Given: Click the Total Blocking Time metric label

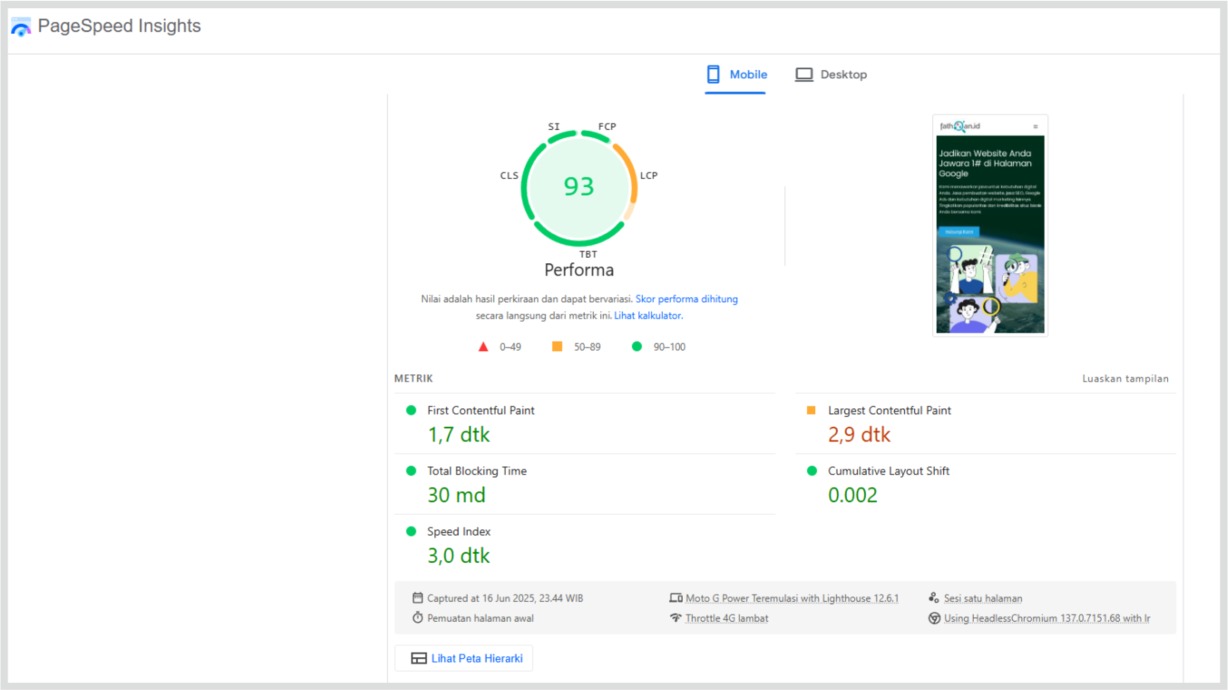Looking at the screenshot, I should (477, 471).
